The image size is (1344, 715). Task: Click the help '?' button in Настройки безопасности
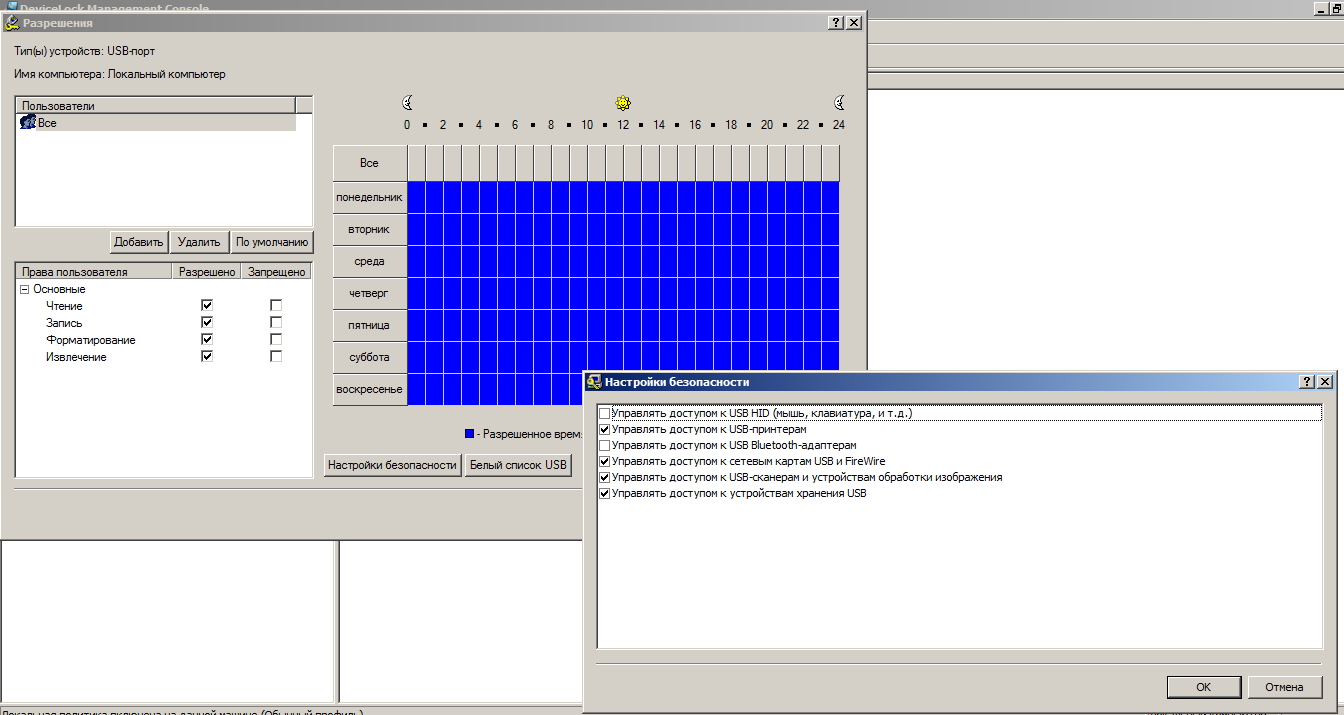point(1307,382)
